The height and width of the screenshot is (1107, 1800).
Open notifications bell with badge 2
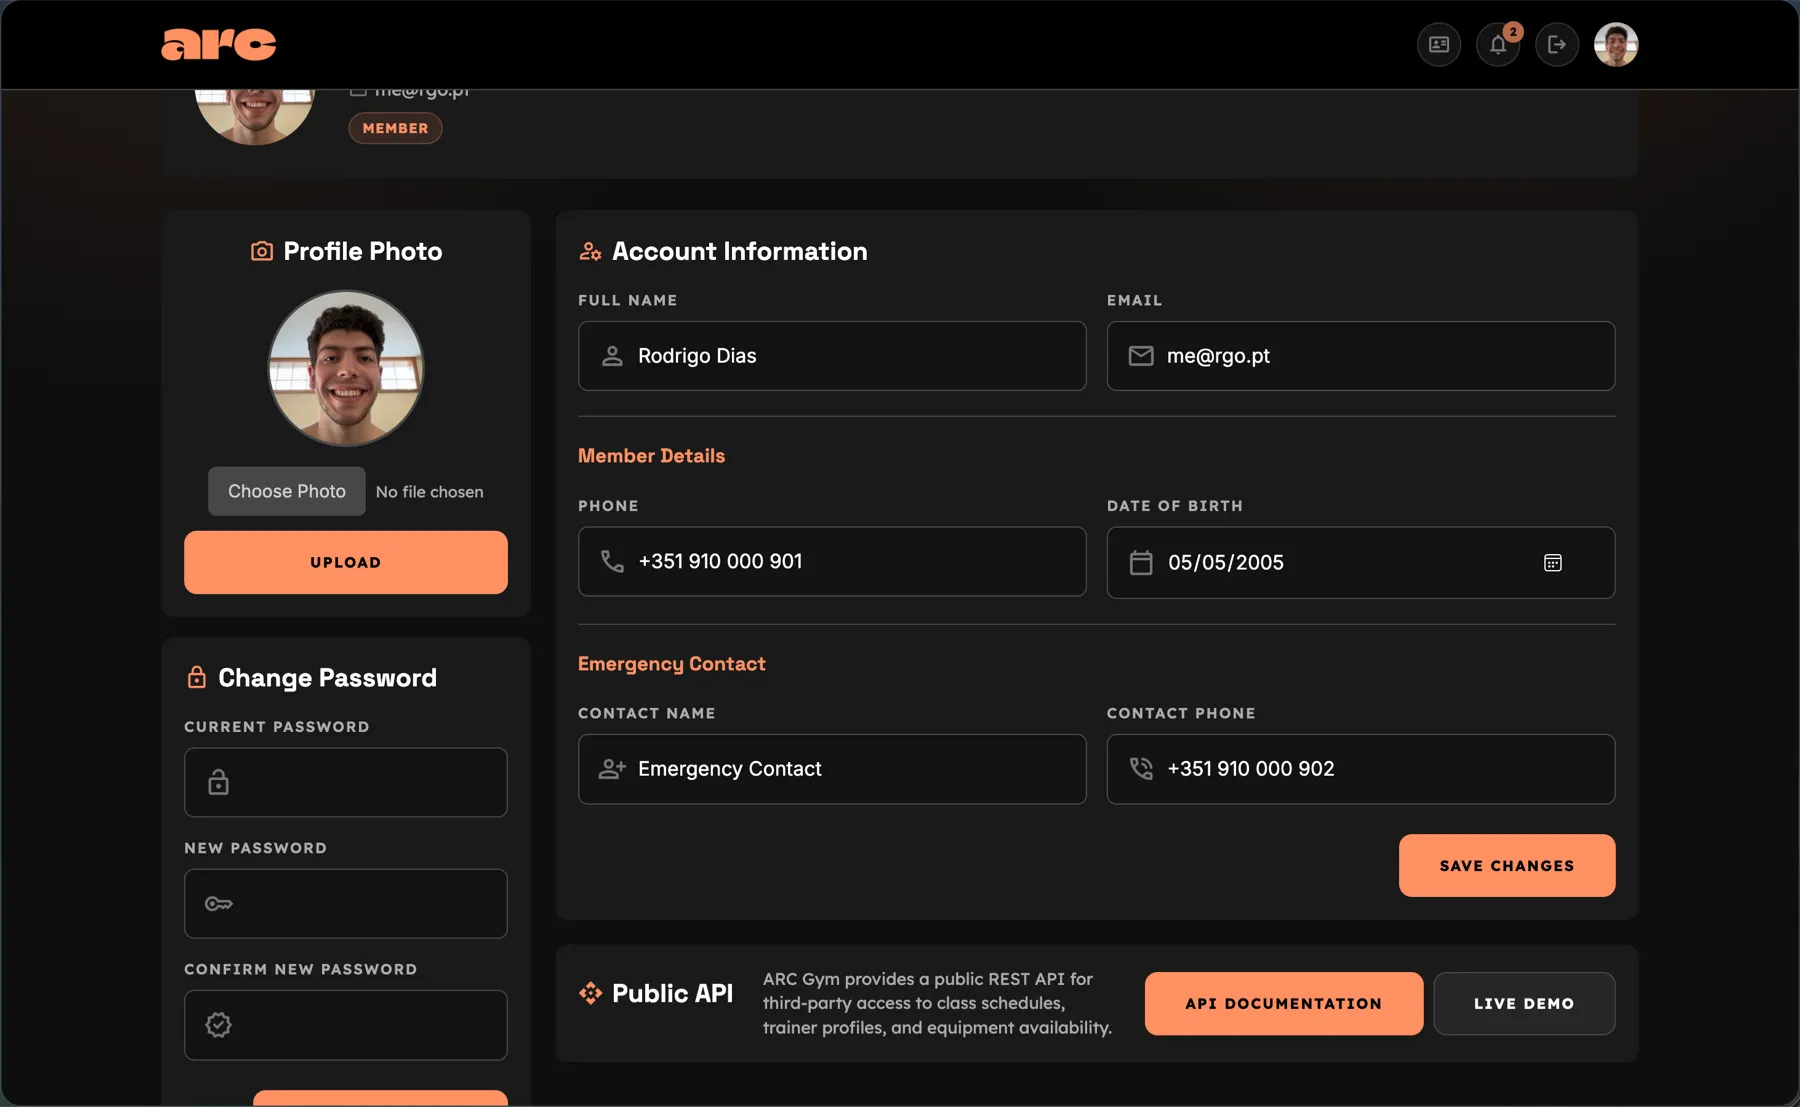point(1498,44)
